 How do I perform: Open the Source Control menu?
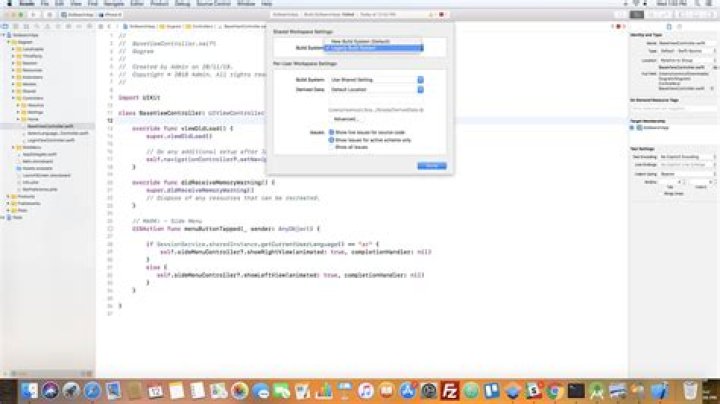(213, 3)
